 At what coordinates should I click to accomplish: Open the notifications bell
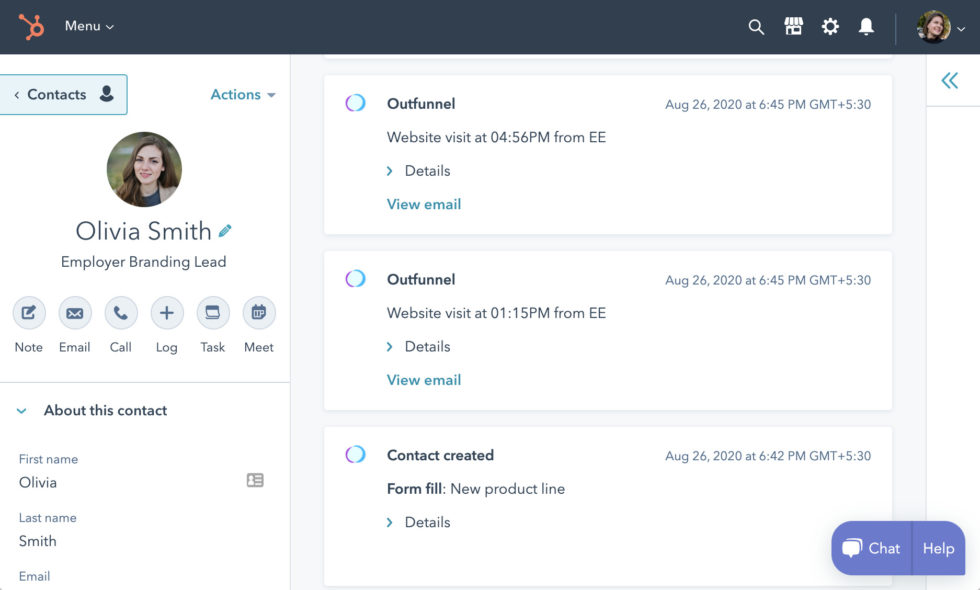click(x=866, y=27)
